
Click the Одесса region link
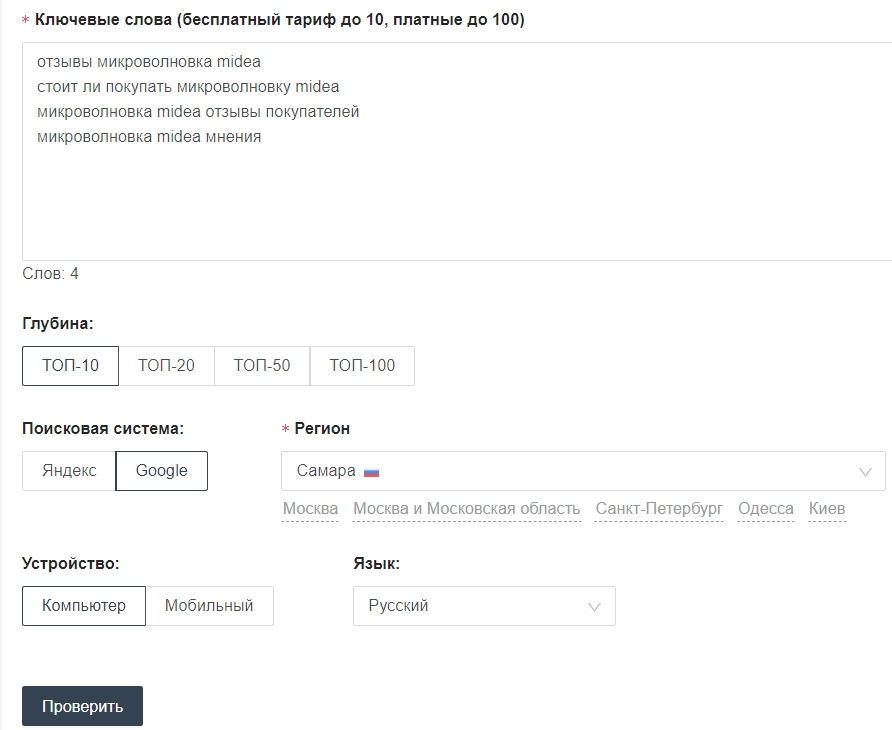765,509
